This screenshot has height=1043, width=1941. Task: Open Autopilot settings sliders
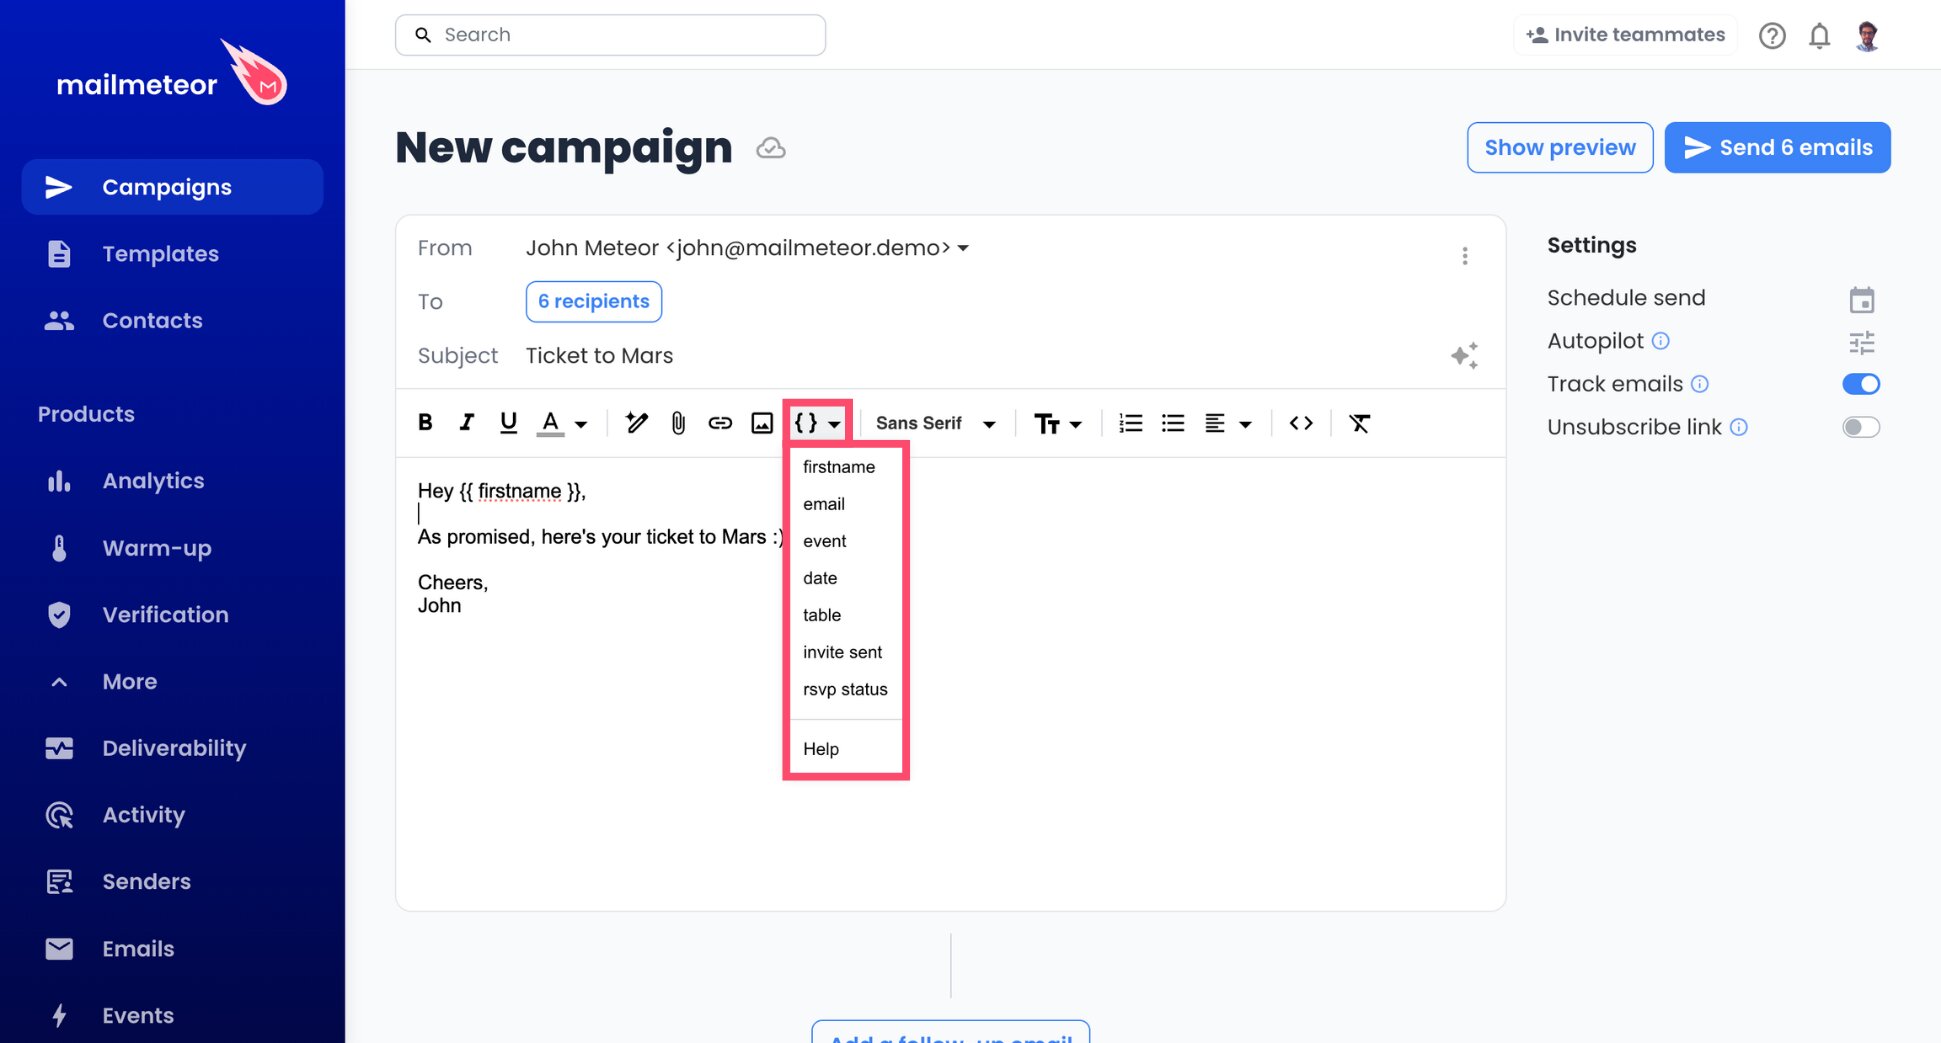click(1861, 343)
